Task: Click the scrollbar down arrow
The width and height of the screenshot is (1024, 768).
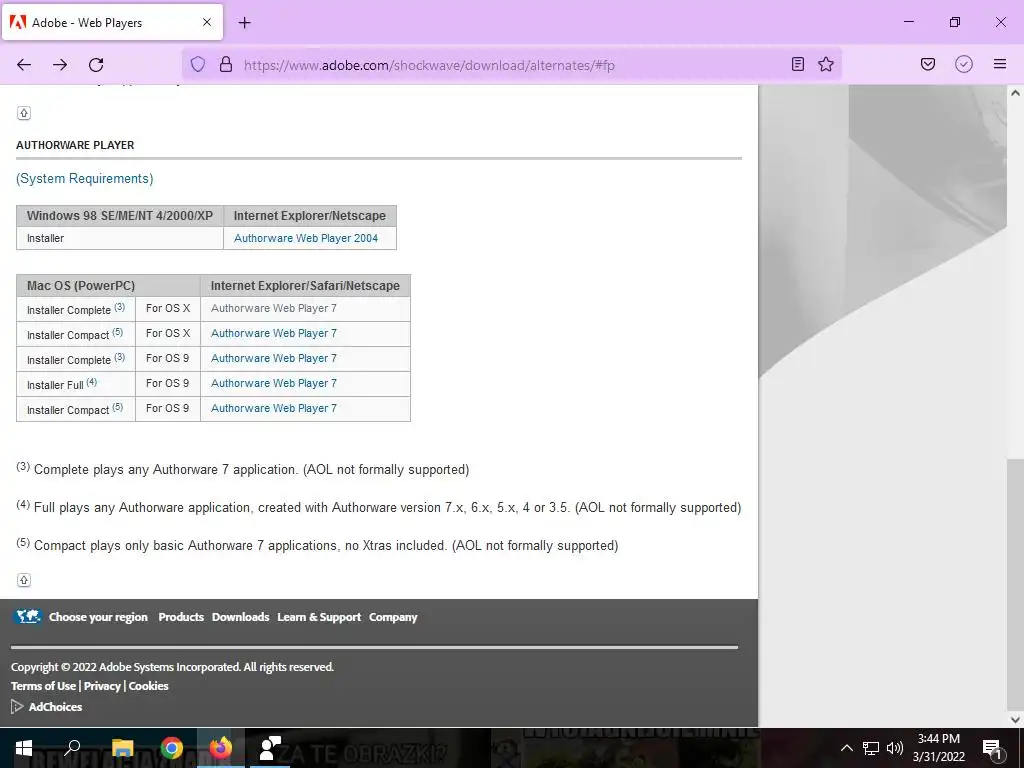Action: (1015, 720)
